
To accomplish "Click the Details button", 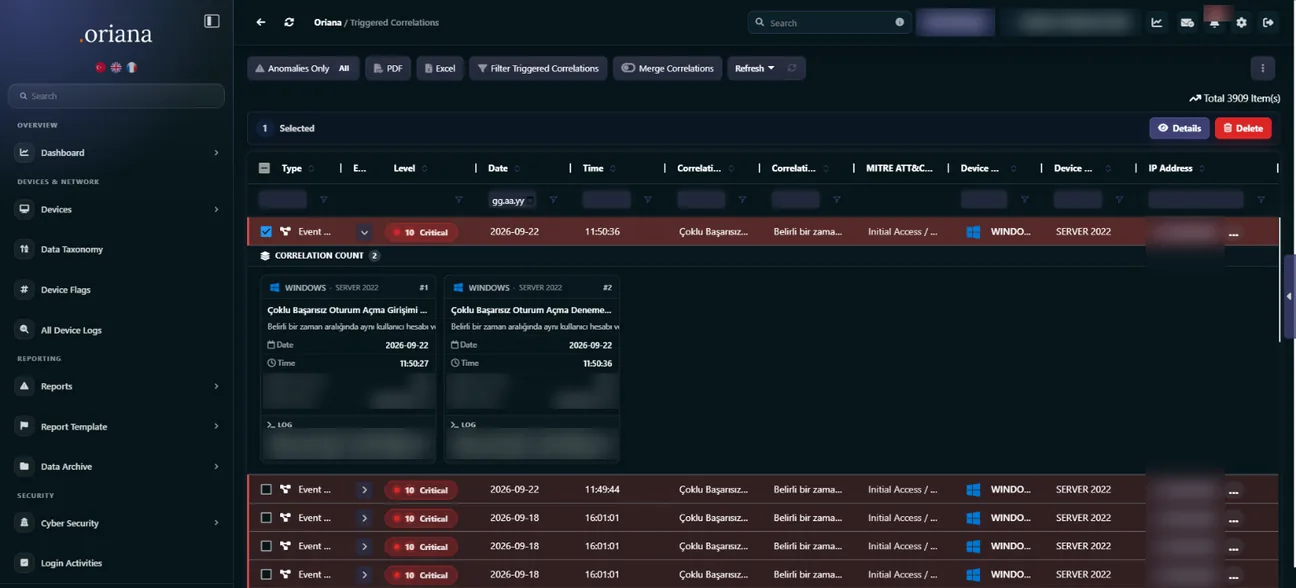I will click(x=1179, y=128).
